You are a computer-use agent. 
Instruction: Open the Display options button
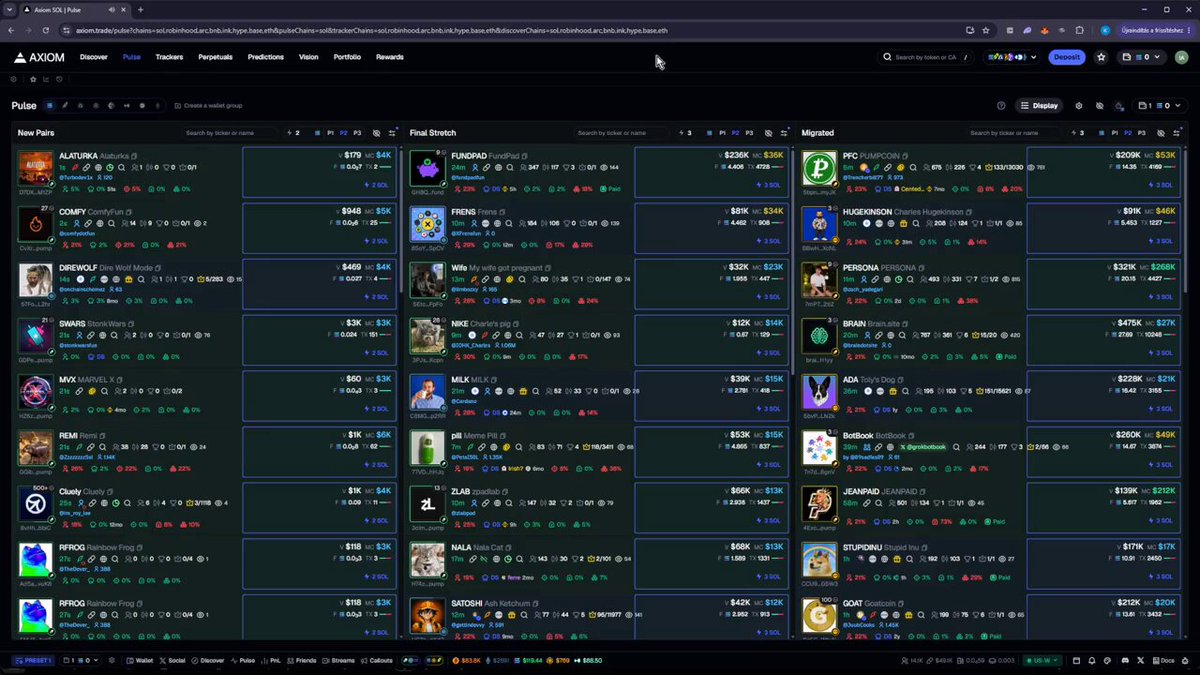coord(1039,105)
